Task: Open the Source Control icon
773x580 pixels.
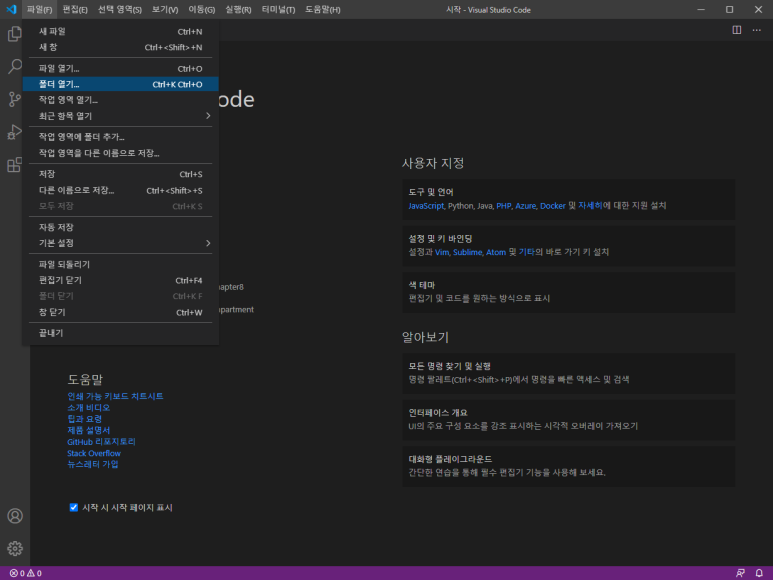Action: 15,99
